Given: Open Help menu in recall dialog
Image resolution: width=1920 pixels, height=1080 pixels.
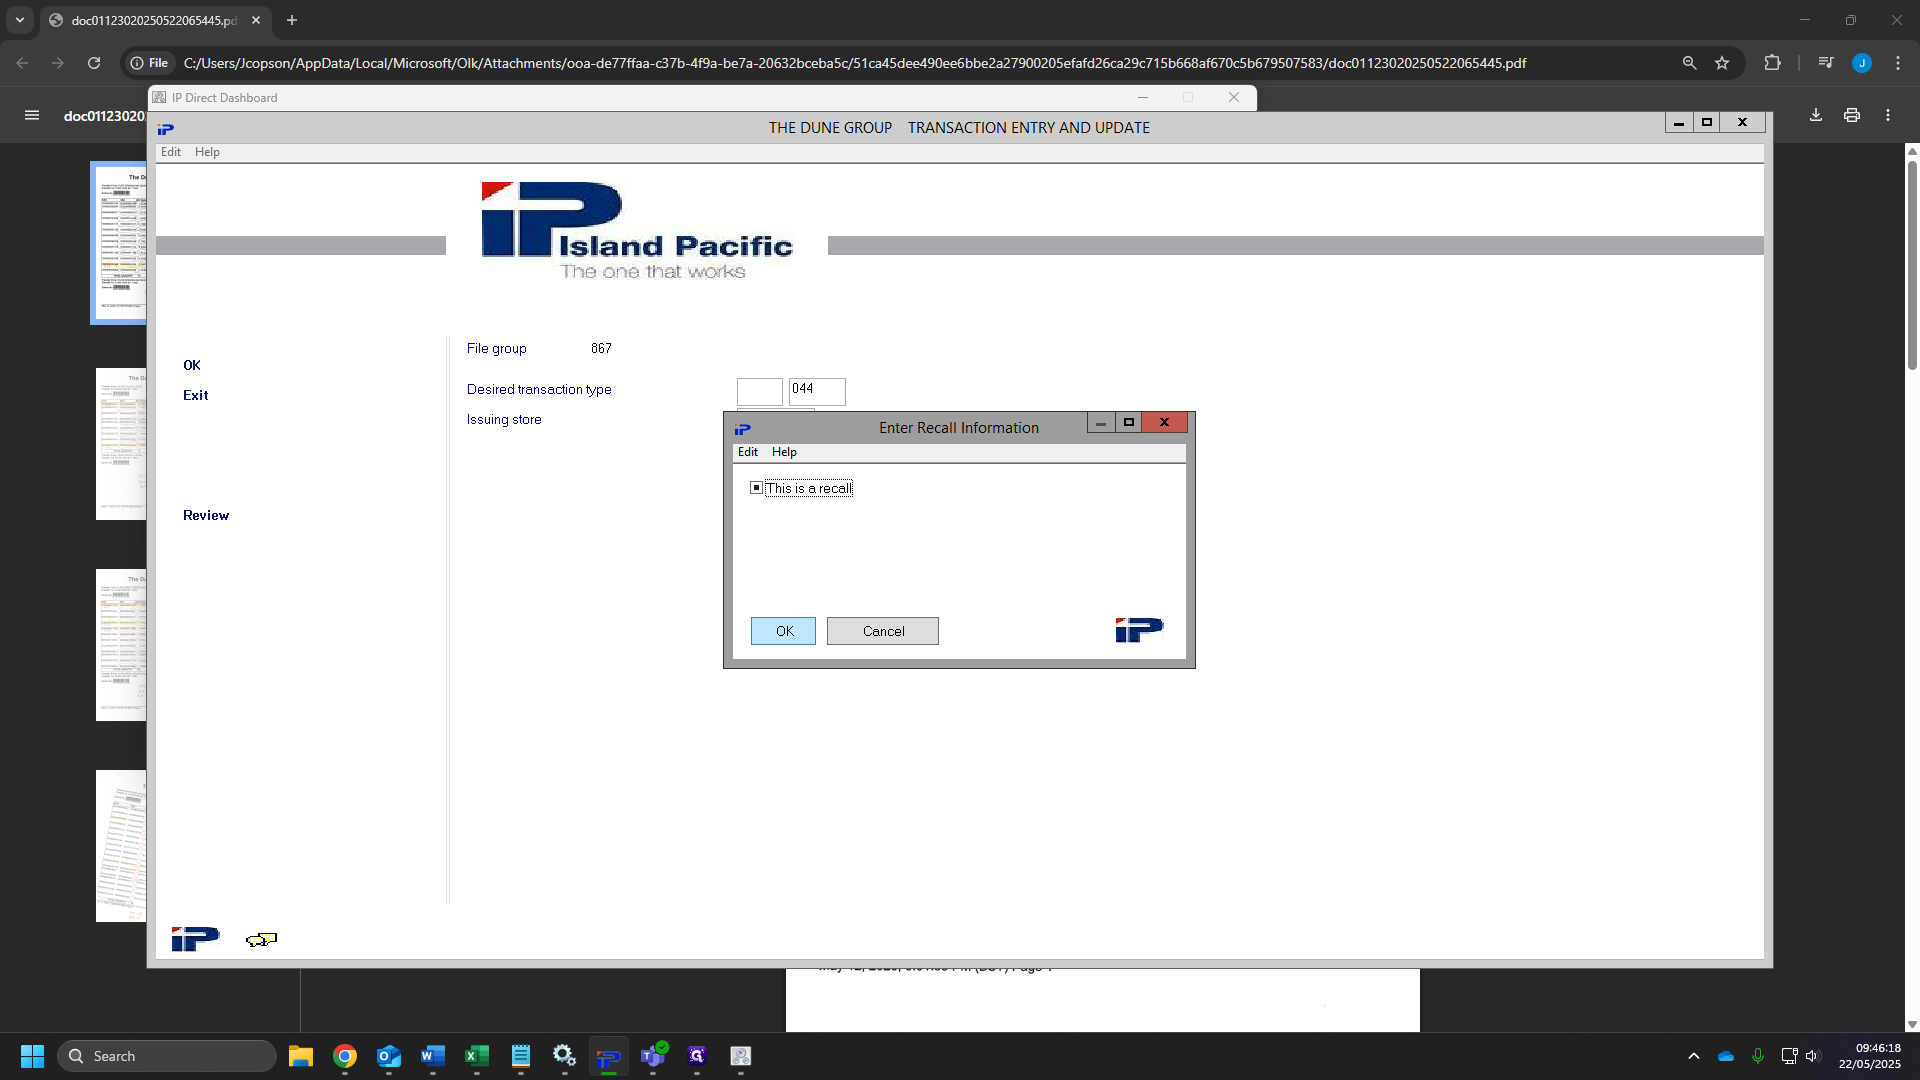Looking at the screenshot, I should pos(784,452).
